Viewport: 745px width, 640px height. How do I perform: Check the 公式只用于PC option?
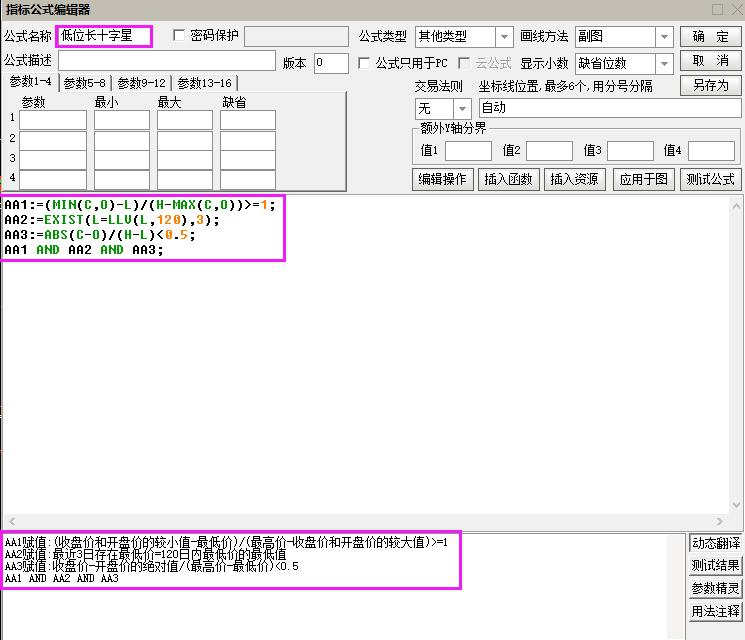pos(365,63)
